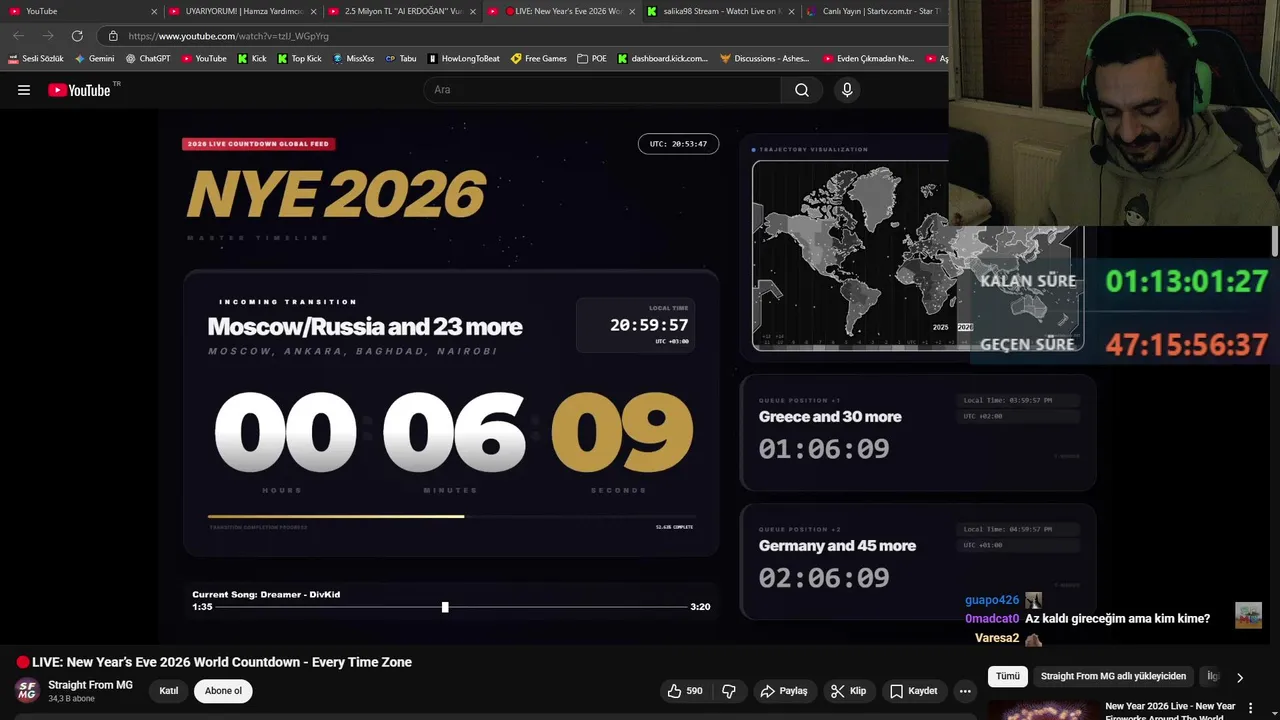
Task: Click the 34,3 B abone subscriber count
Action: (x=71, y=699)
